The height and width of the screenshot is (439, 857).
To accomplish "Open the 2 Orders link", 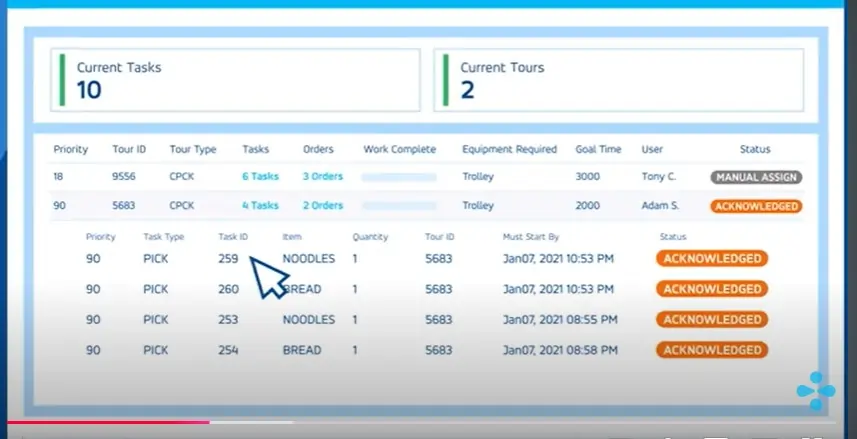I will click(323, 206).
